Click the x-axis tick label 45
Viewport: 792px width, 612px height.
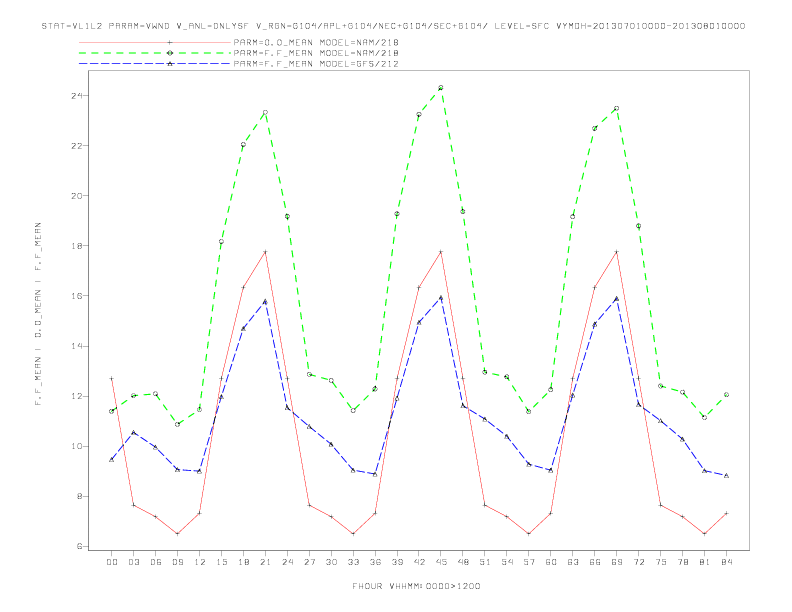coord(441,562)
